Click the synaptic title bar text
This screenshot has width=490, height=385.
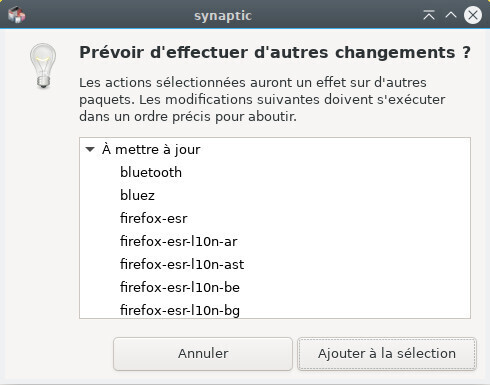pyautogui.click(x=223, y=16)
